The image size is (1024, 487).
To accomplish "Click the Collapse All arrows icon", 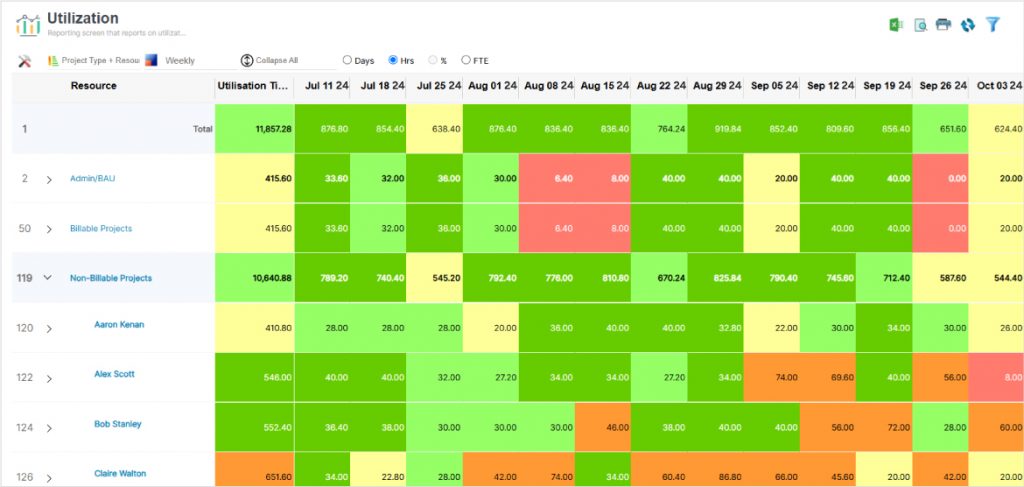I will [247, 61].
